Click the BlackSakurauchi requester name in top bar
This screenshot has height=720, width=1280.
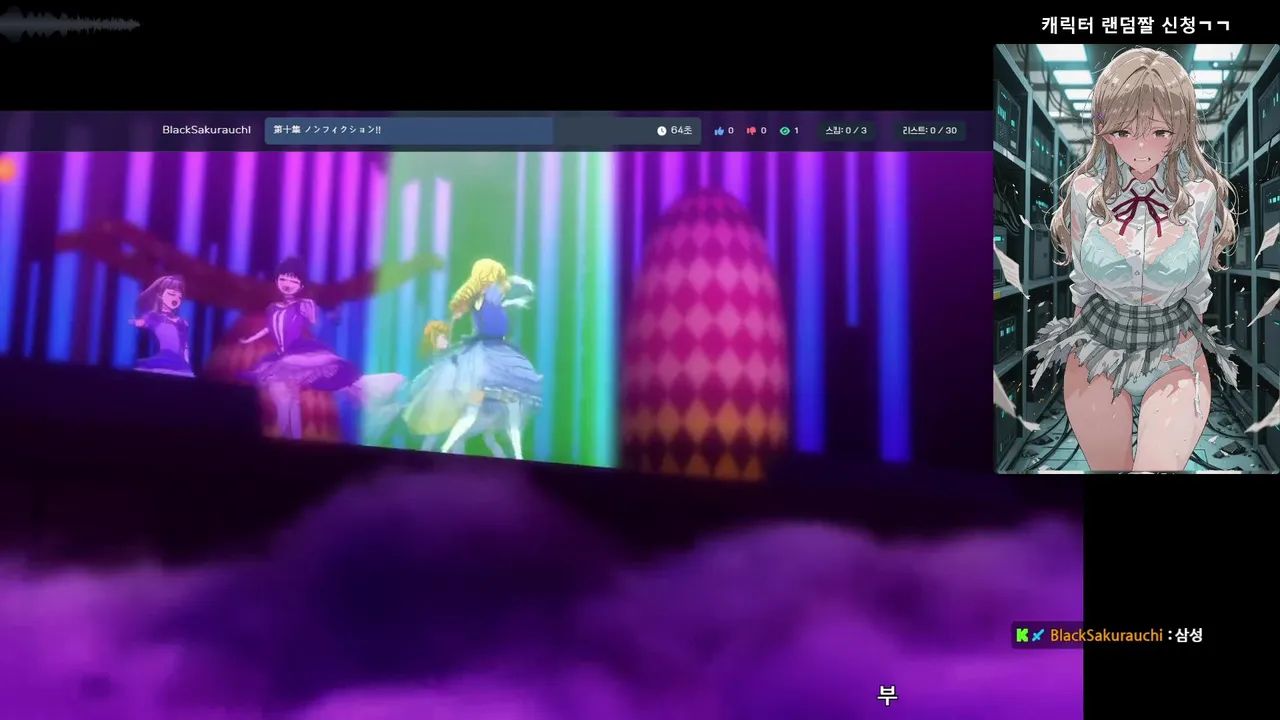(x=206, y=131)
